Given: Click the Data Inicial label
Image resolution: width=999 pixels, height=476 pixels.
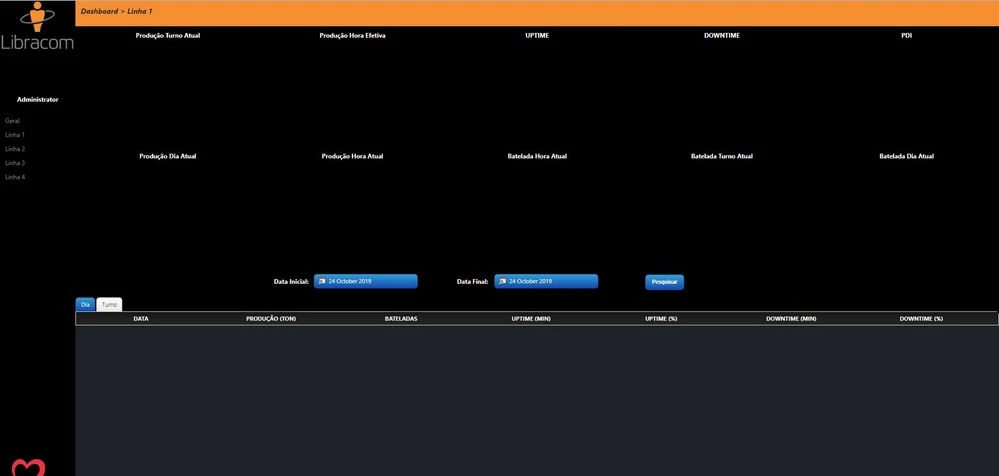Looking at the screenshot, I should [291, 281].
